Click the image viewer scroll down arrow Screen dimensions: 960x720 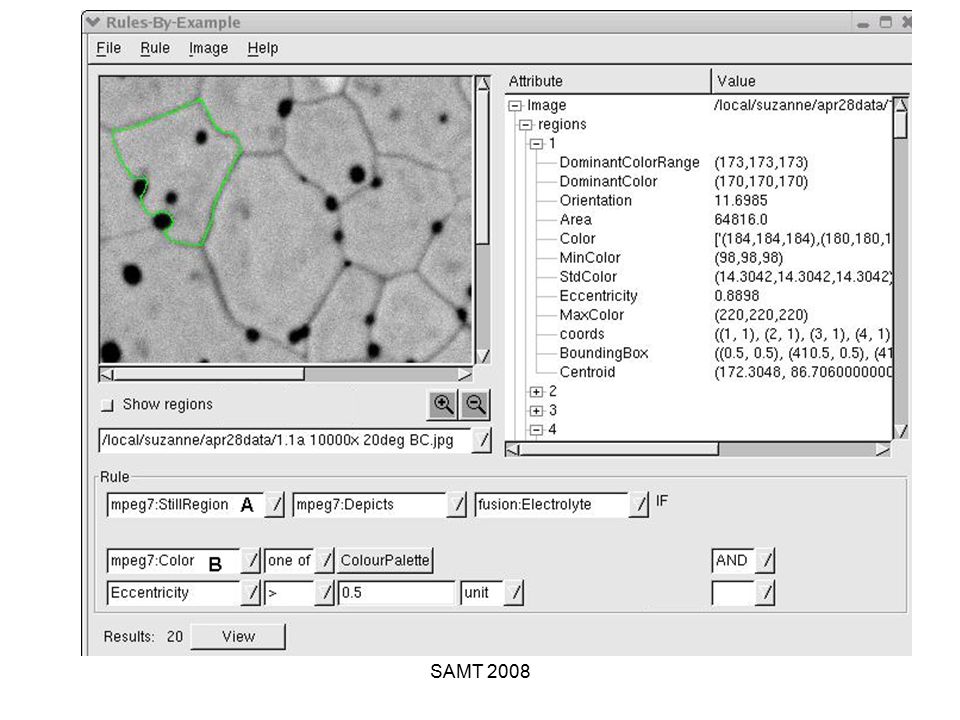[482, 356]
